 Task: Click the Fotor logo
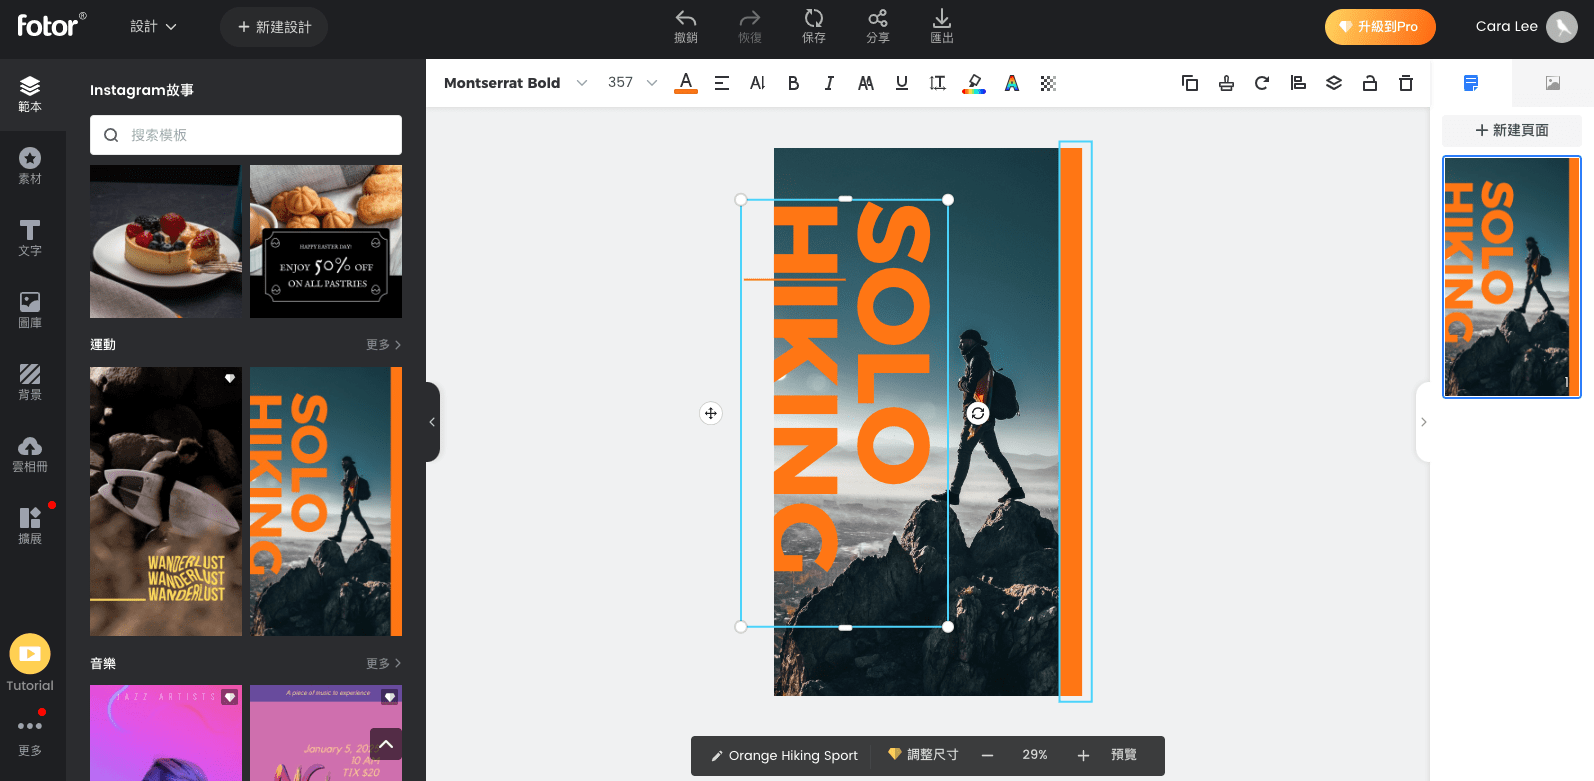click(51, 25)
